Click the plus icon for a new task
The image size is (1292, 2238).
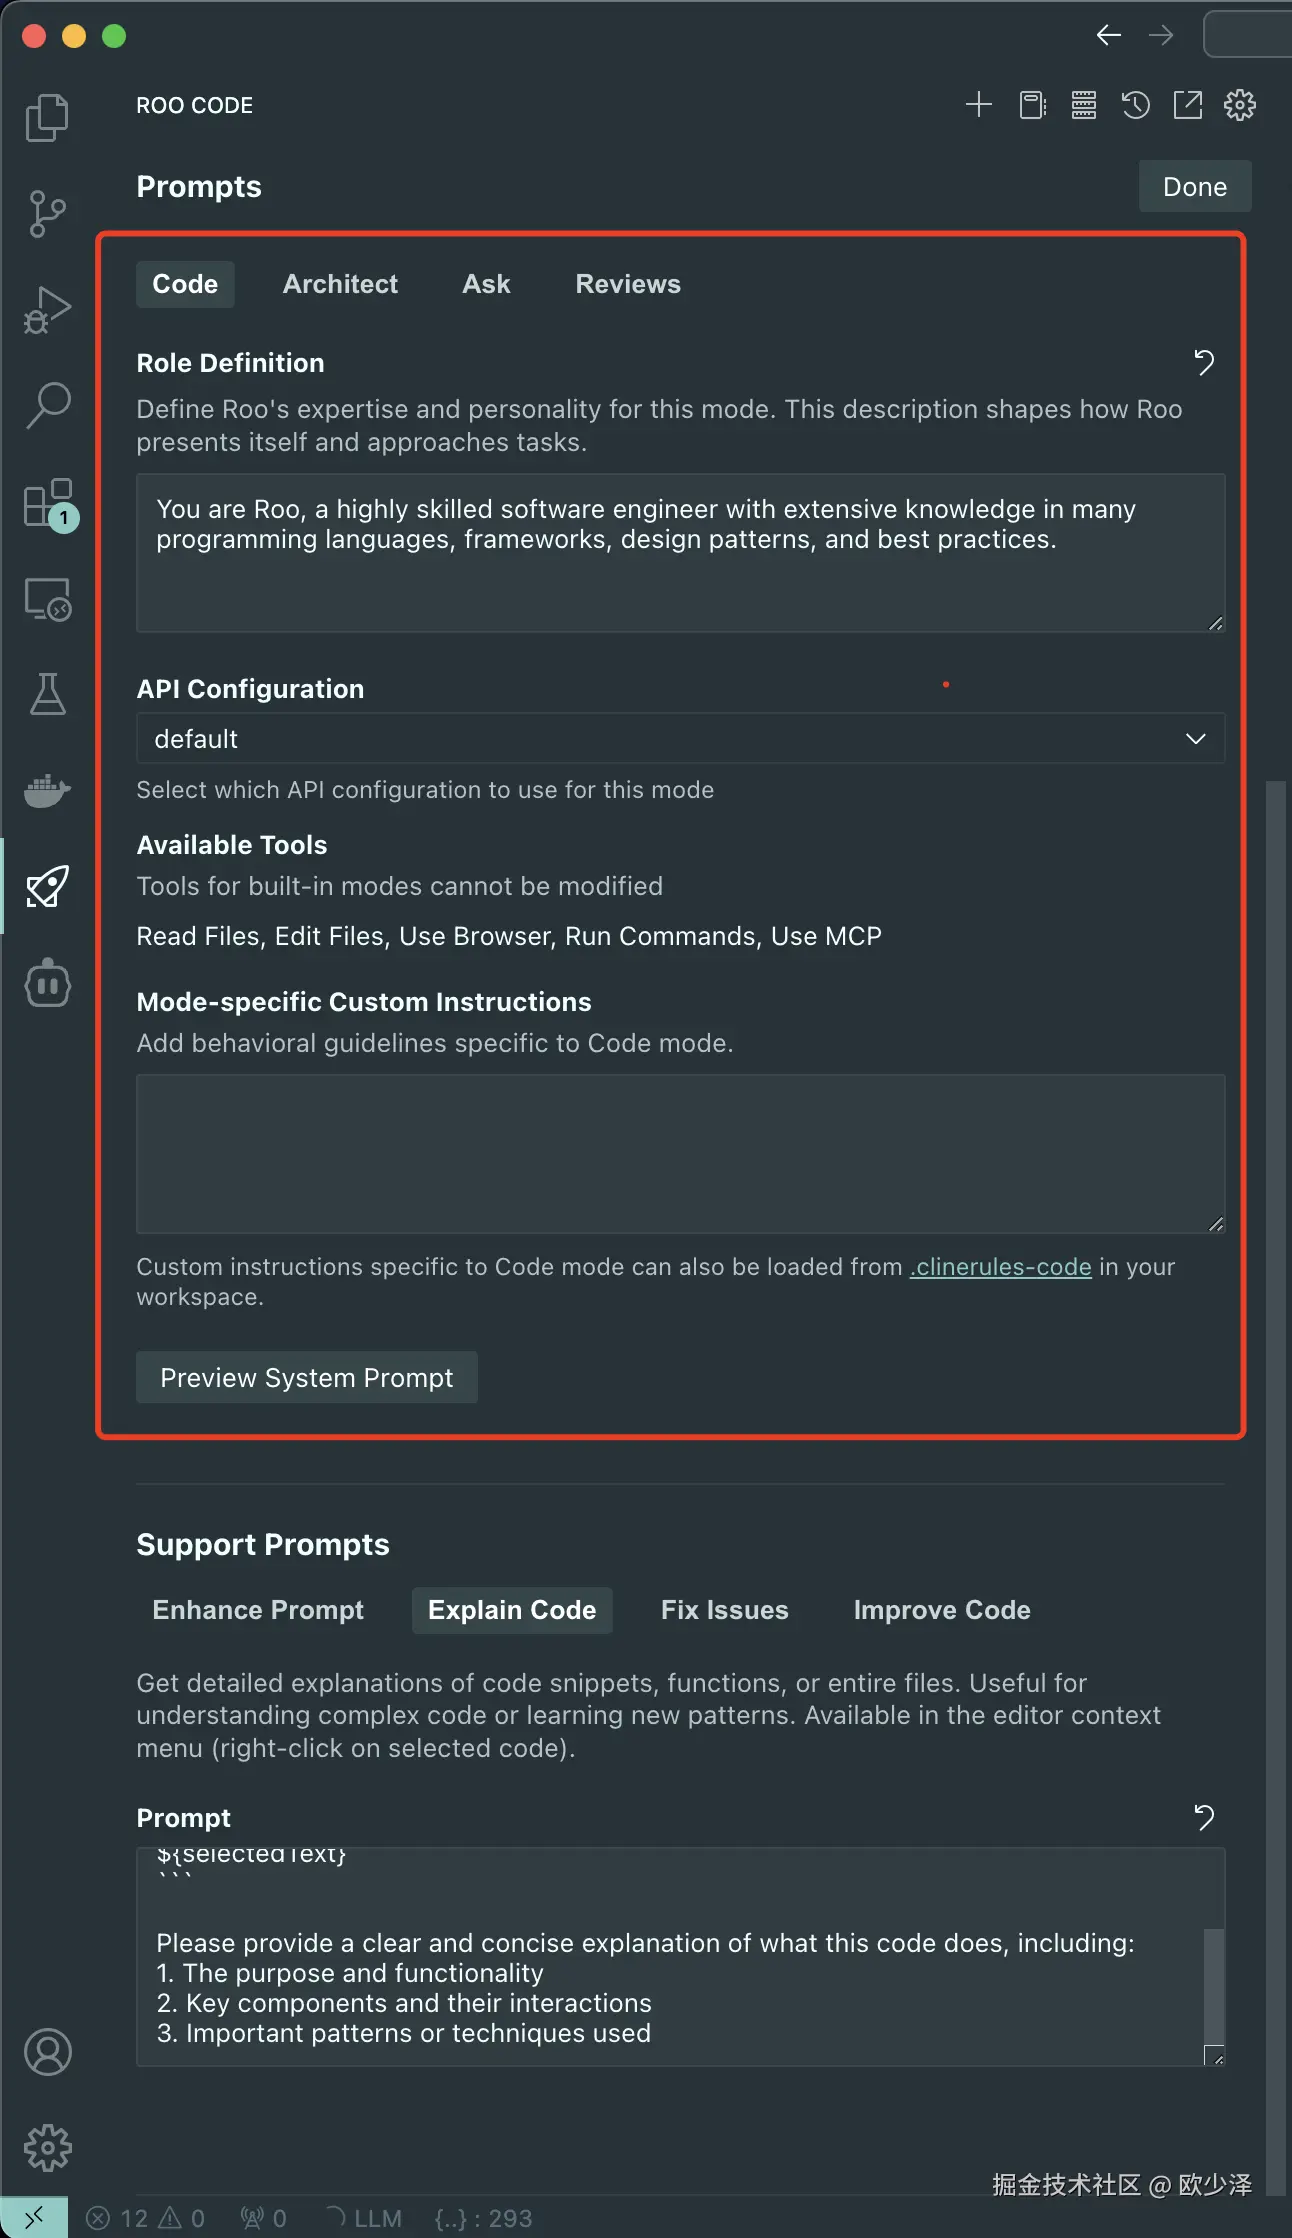(979, 104)
